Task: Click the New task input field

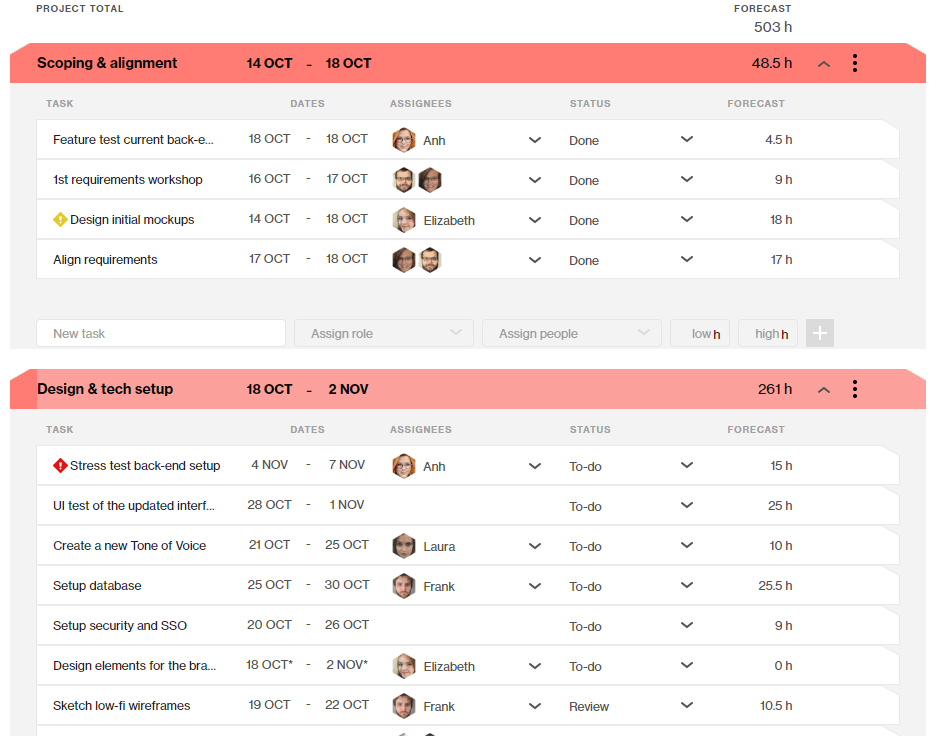Action: click(x=160, y=334)
